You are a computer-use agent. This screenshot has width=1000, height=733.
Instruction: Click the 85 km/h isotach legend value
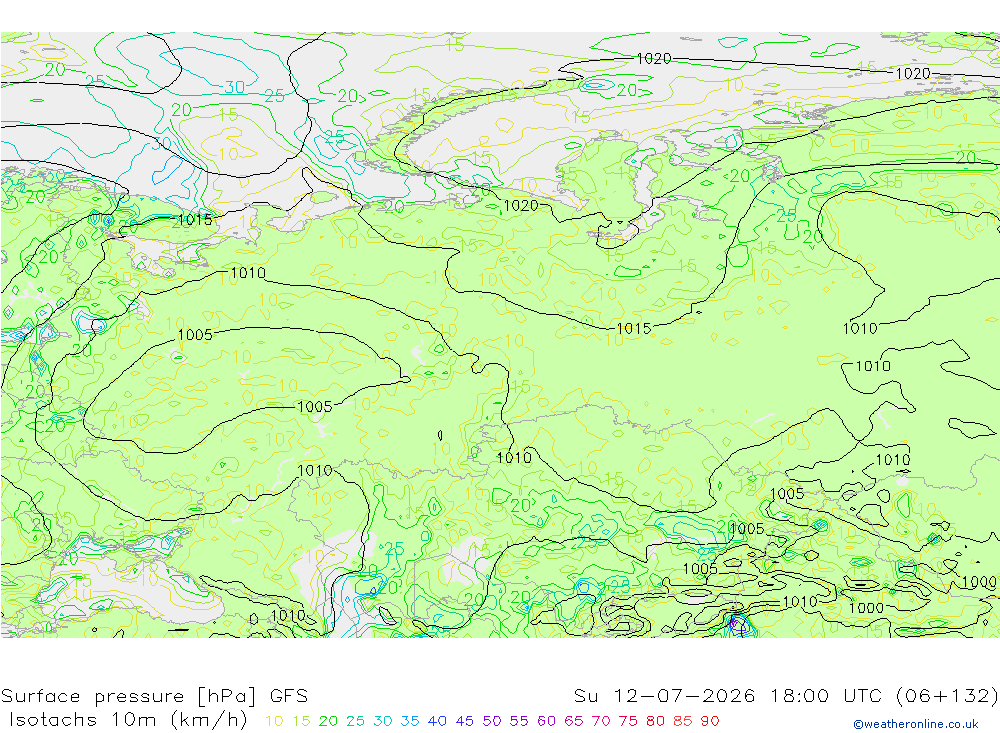682,721
